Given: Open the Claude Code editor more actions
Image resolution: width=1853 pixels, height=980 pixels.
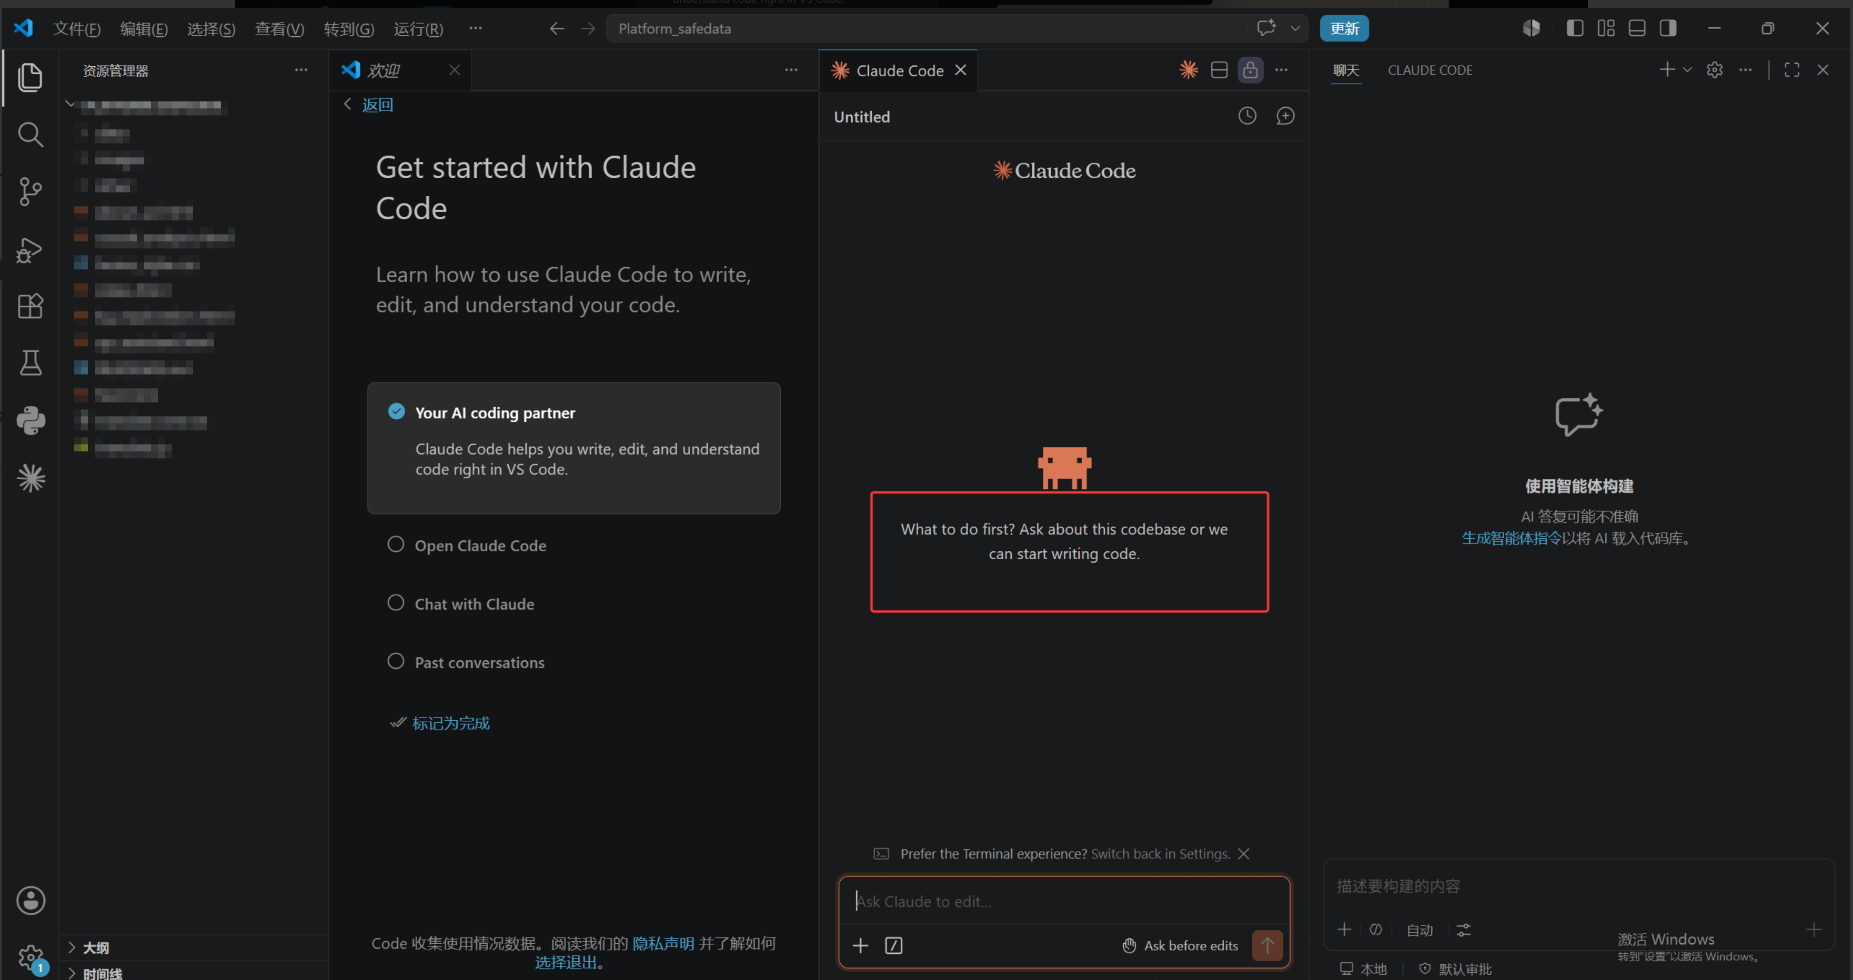Looking at the screenshot, I should 1281,70.
